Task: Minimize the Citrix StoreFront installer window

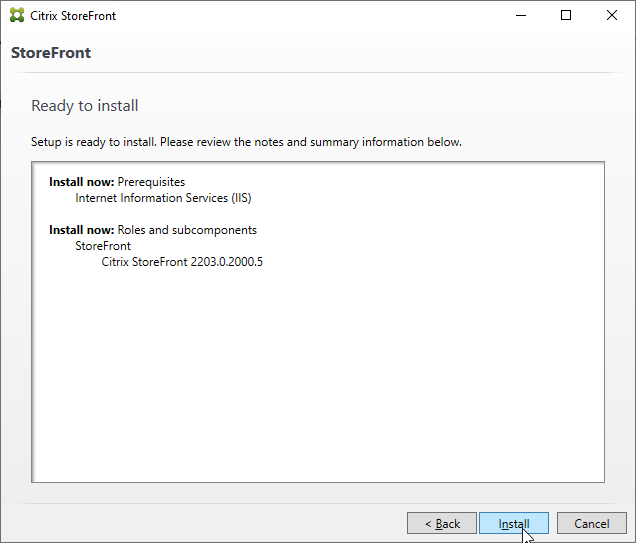Action: [x=520, y=16]
